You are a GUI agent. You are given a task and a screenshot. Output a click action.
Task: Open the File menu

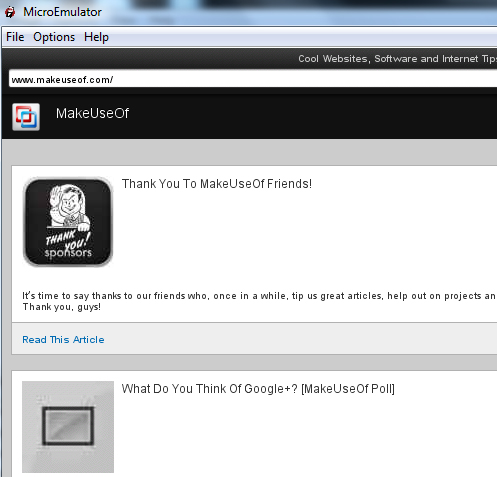point(15,37)
